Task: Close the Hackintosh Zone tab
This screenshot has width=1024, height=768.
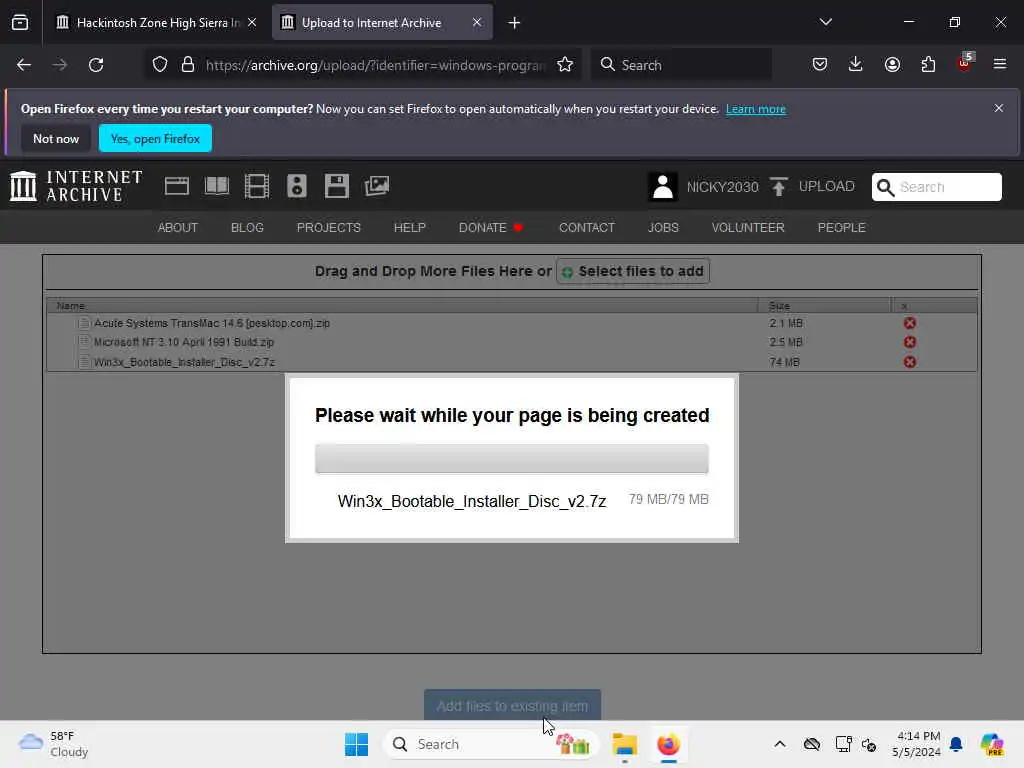Action: (x=252, y=23)
